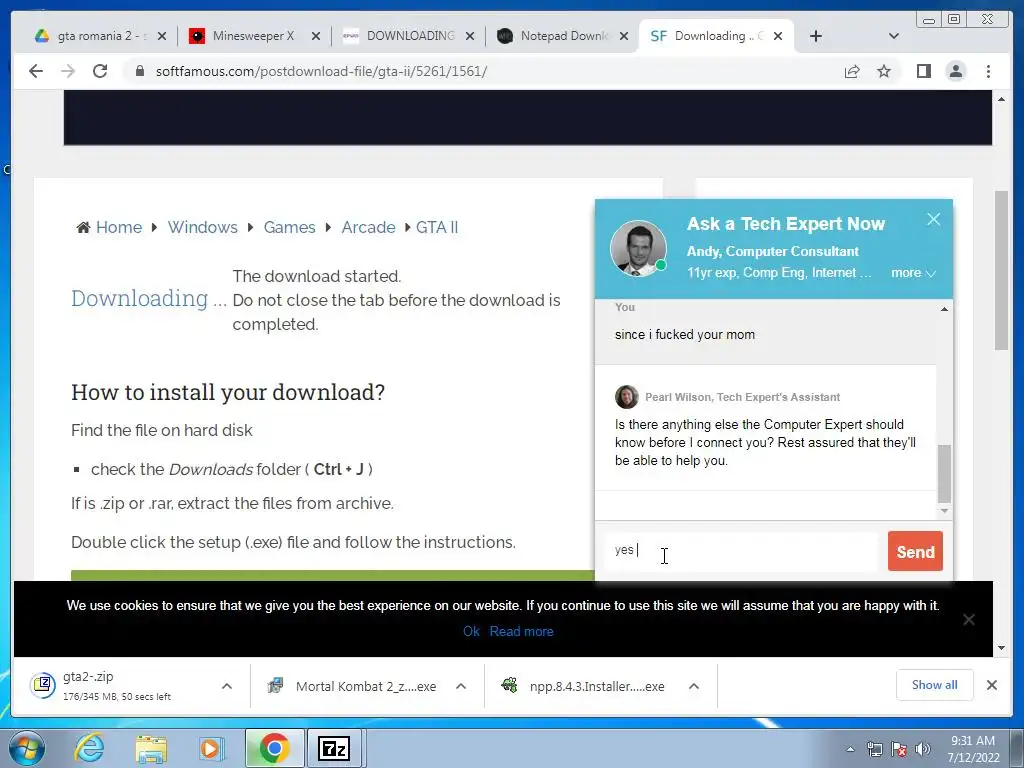Open the Chrome three-dot menu

click(x=988, y=71)
